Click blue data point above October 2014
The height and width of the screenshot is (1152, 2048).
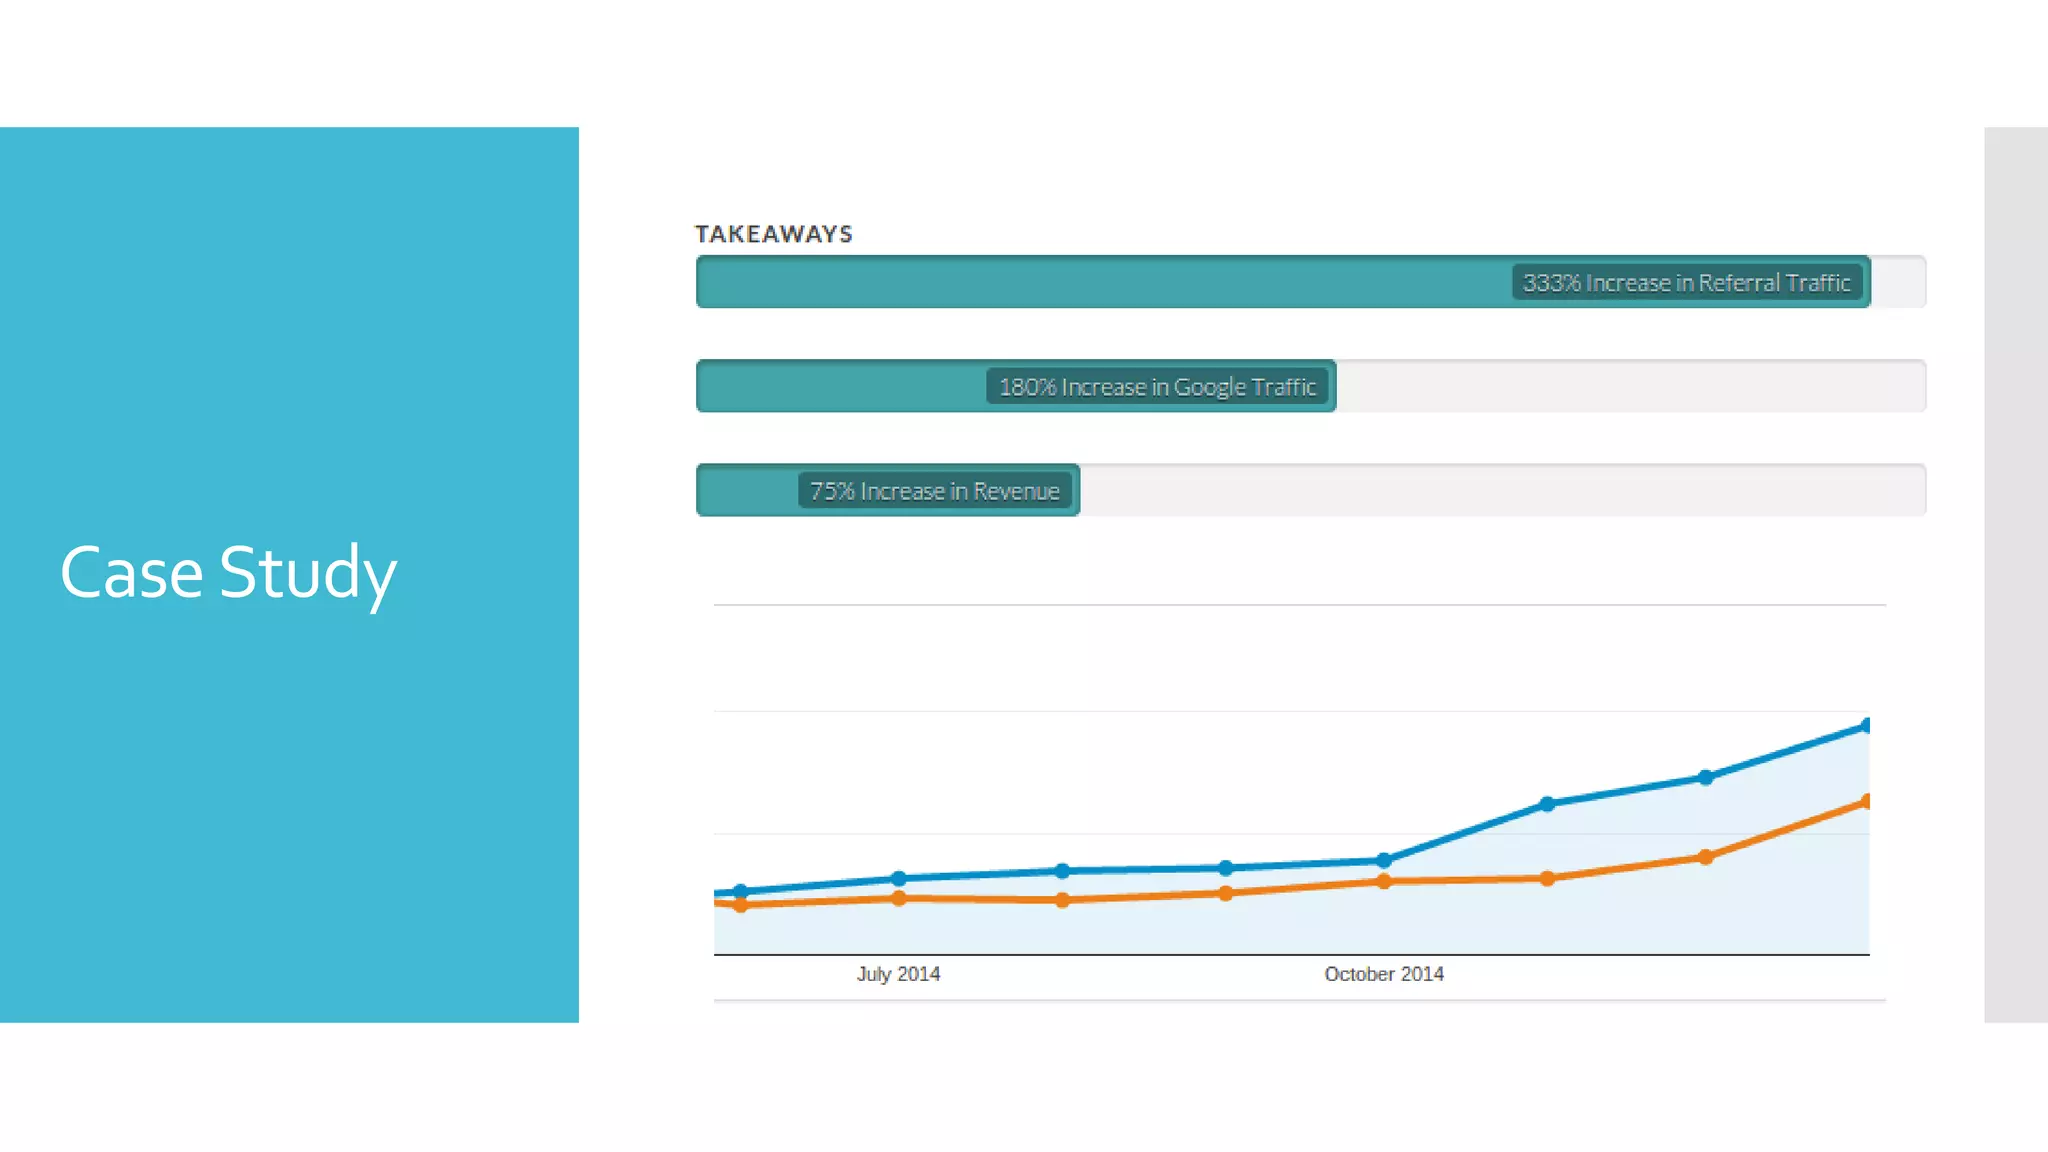tap(1383, 860)
